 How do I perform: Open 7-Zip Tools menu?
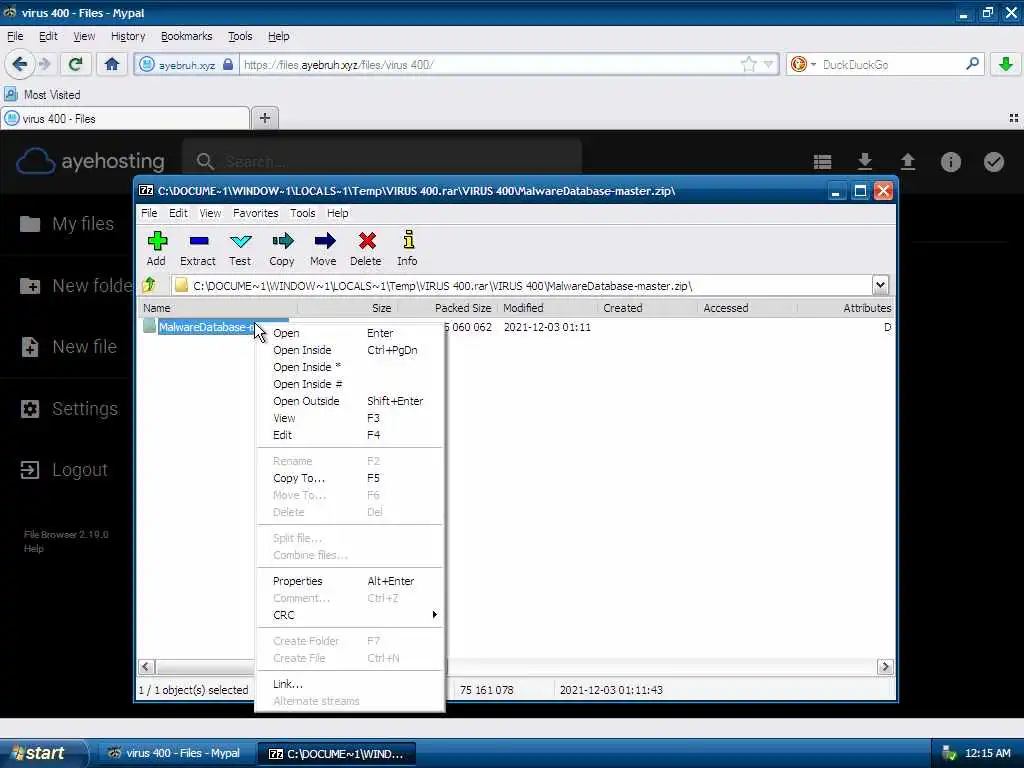point(302,213)
